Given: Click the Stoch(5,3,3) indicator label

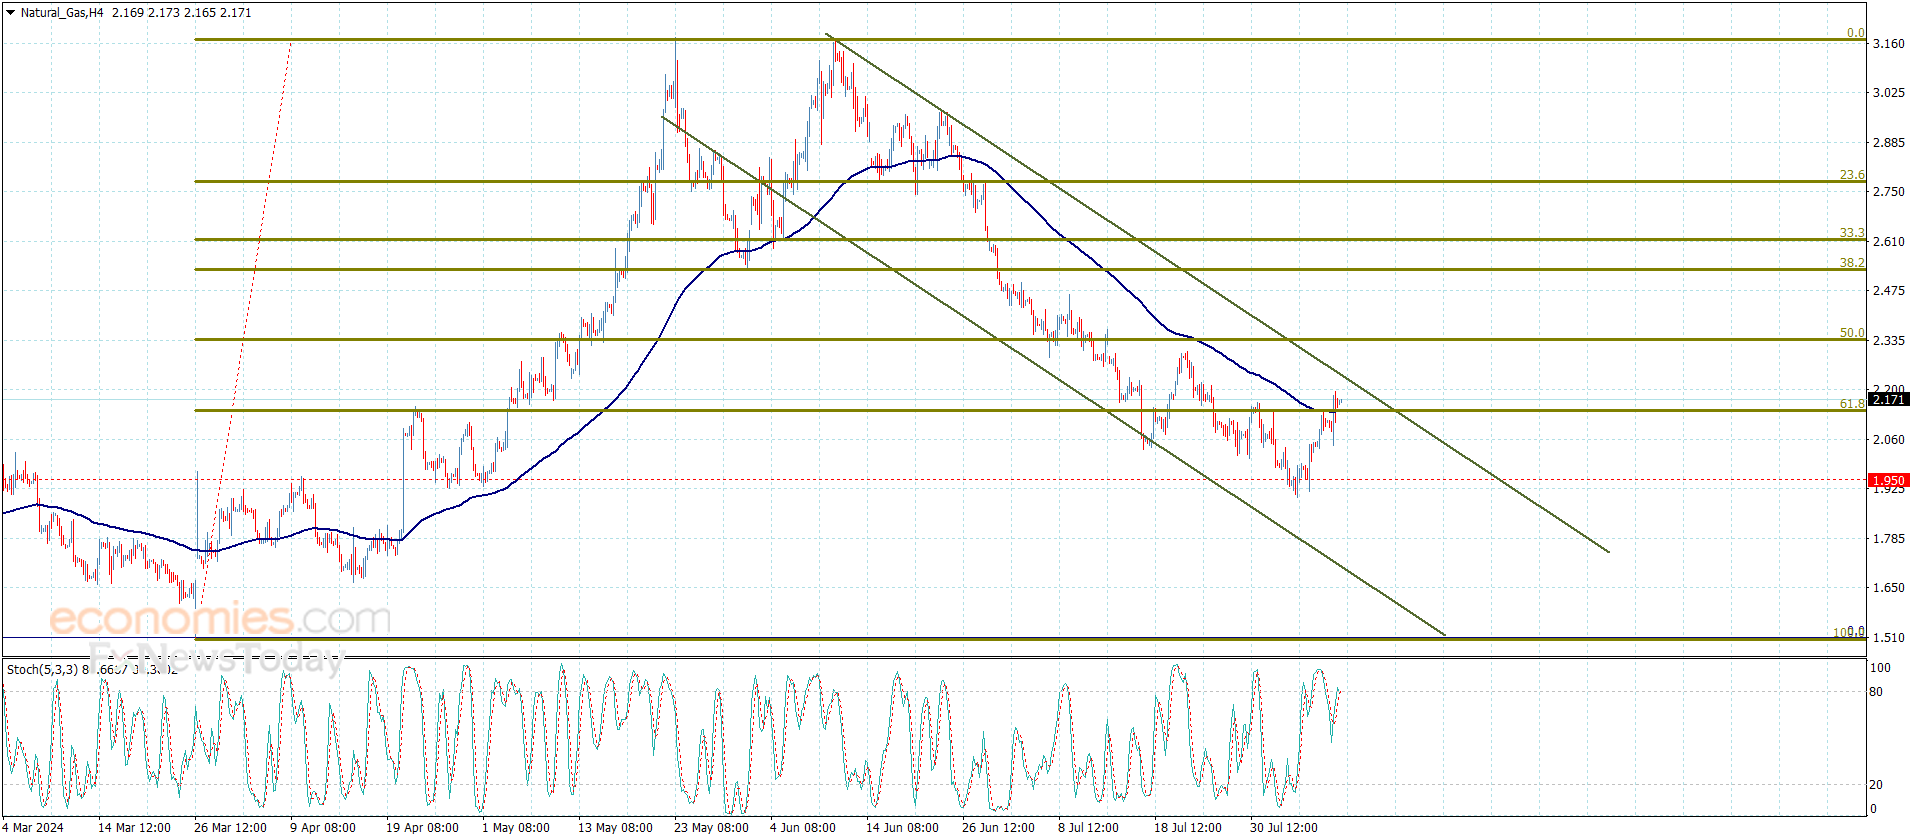Looking at the screenshot, I should (x=42, y=669).
